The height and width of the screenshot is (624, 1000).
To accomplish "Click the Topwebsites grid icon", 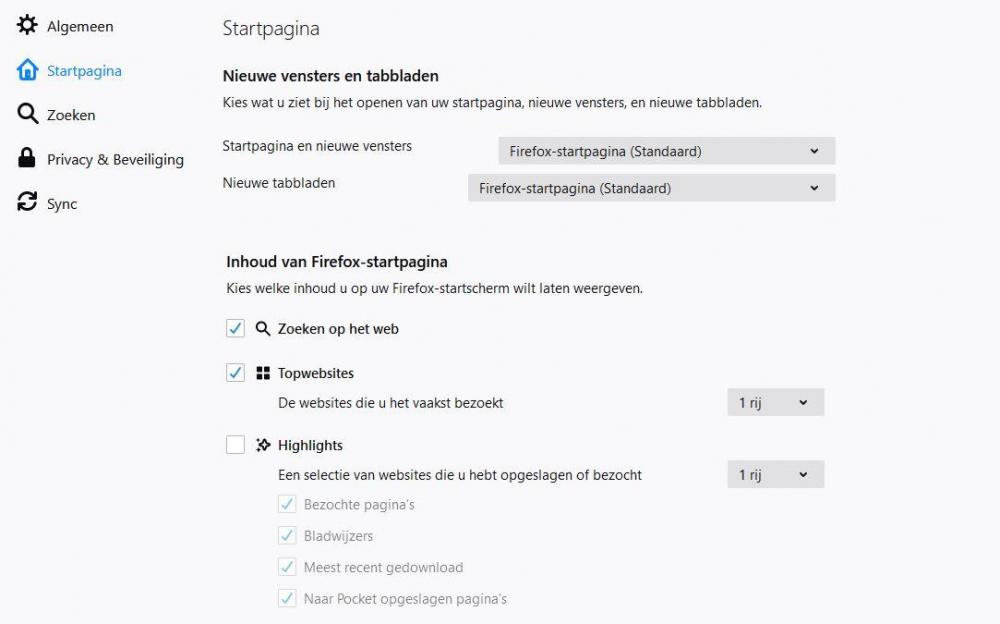I will [x=263, y=373].
